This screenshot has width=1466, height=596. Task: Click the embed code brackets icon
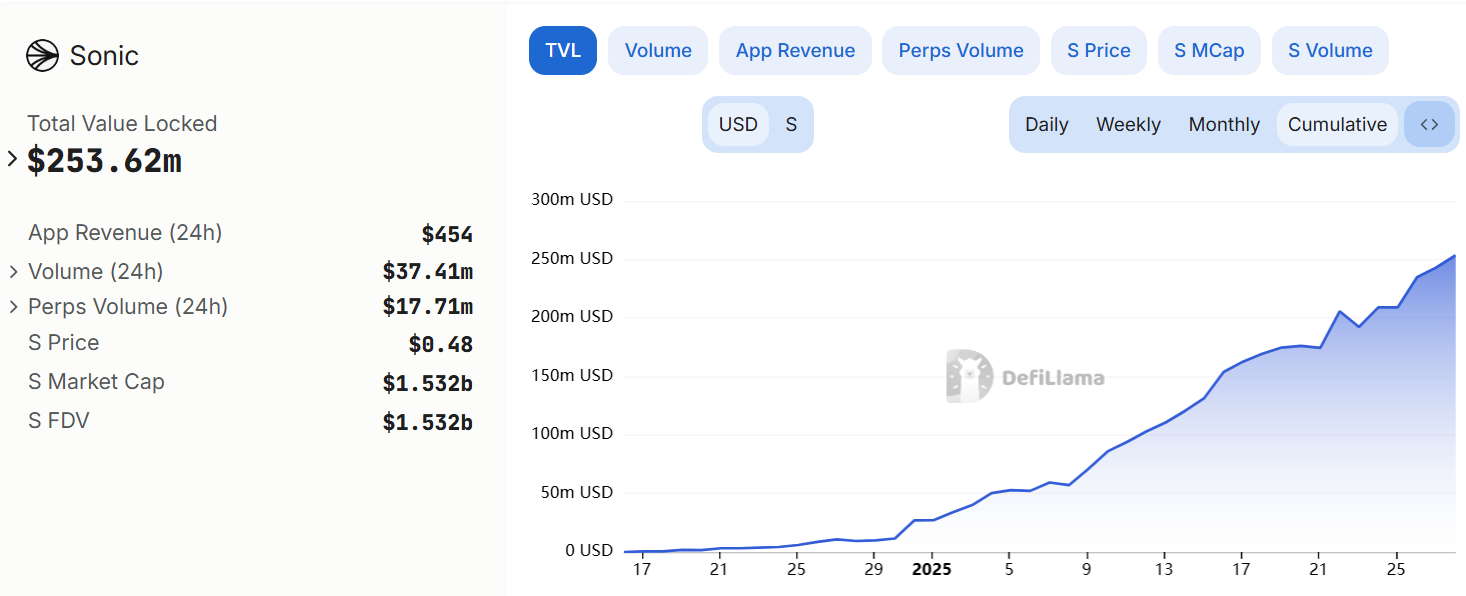point(1429,125)
